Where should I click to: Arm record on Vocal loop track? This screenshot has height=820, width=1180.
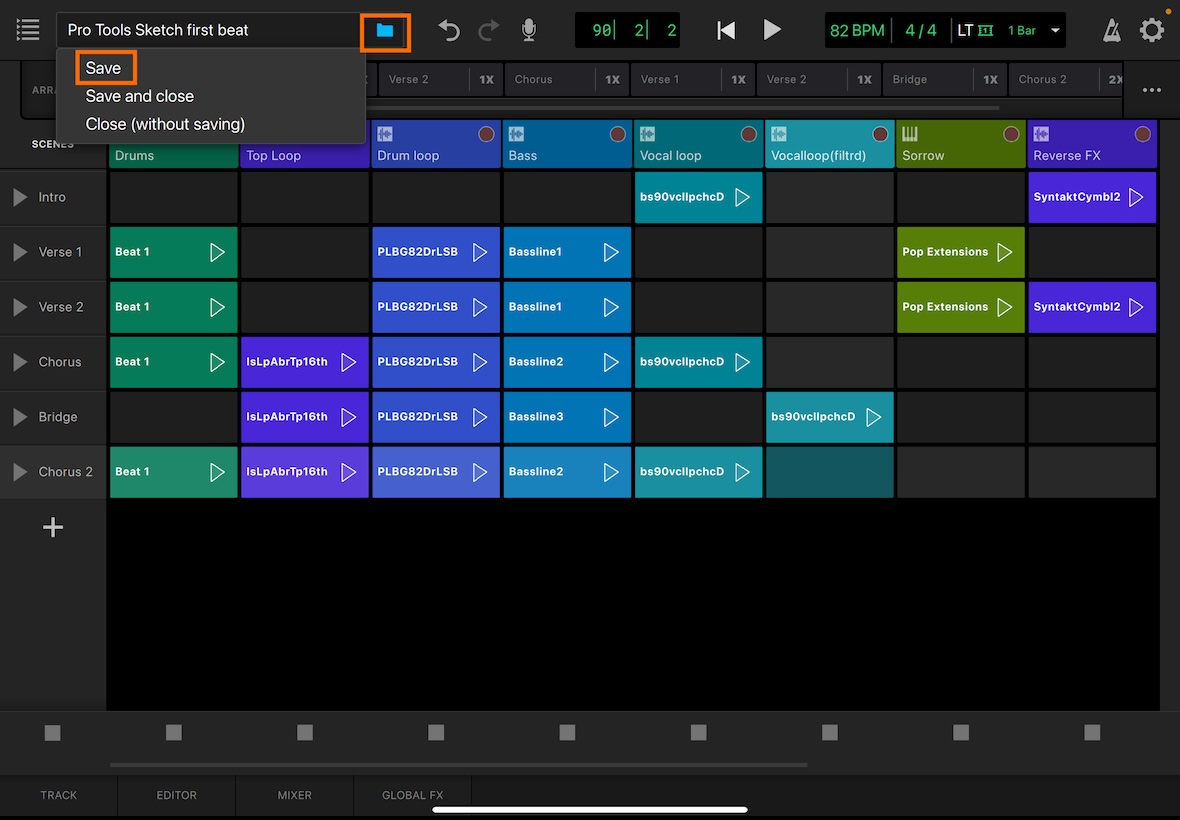tap(748, 134)
